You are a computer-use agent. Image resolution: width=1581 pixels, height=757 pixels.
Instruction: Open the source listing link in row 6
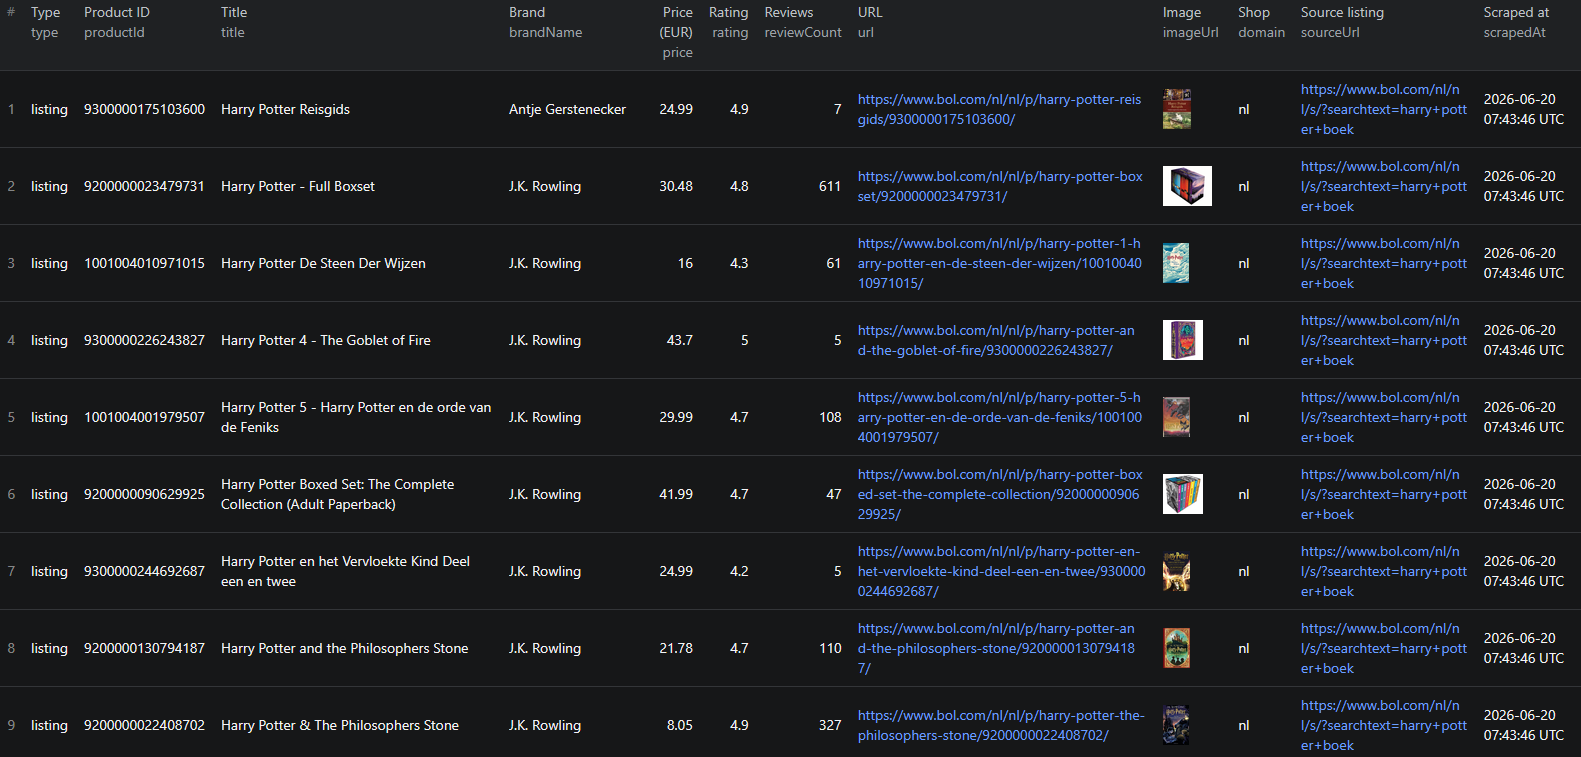click(1384, 494)
